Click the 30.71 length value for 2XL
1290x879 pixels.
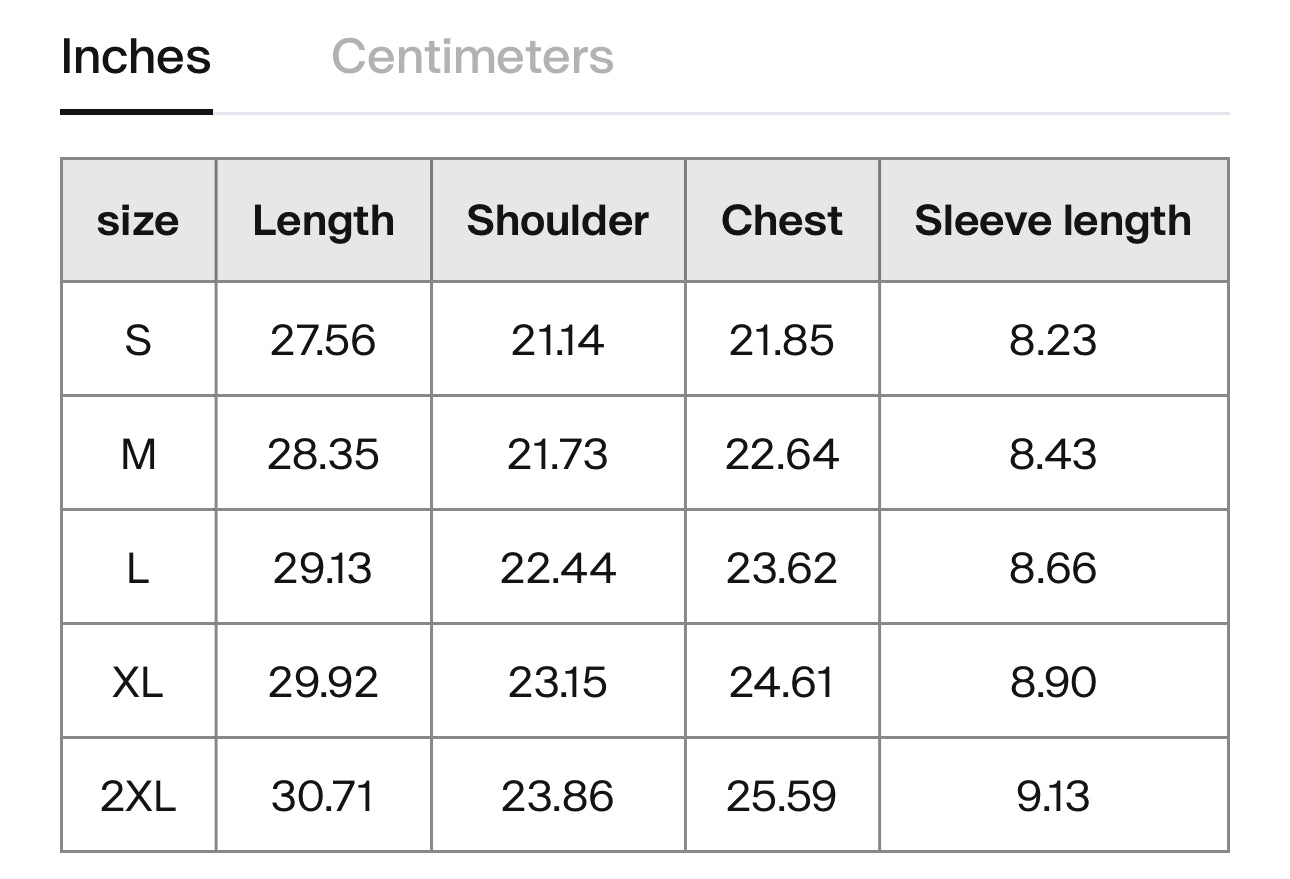click(x=323, y=796)
